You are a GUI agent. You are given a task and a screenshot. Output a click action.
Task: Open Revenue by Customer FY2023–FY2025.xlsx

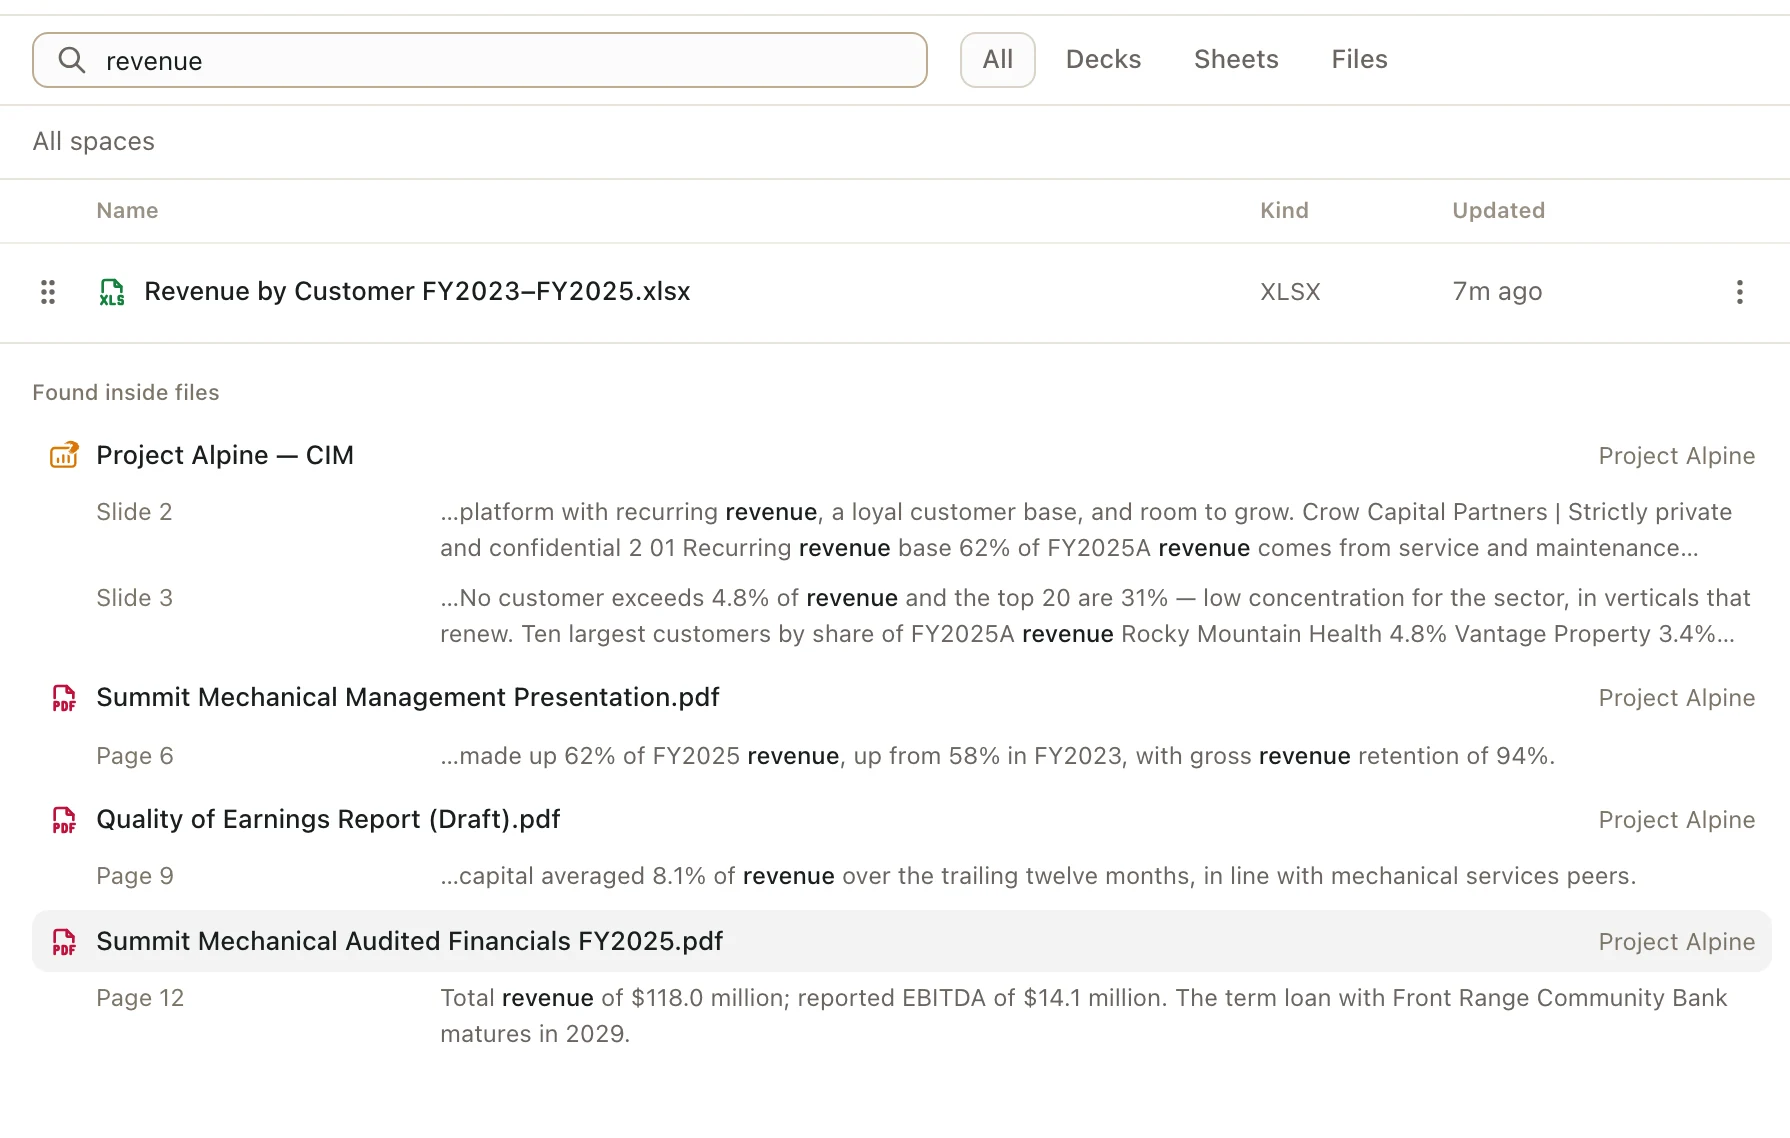point(417,292)
